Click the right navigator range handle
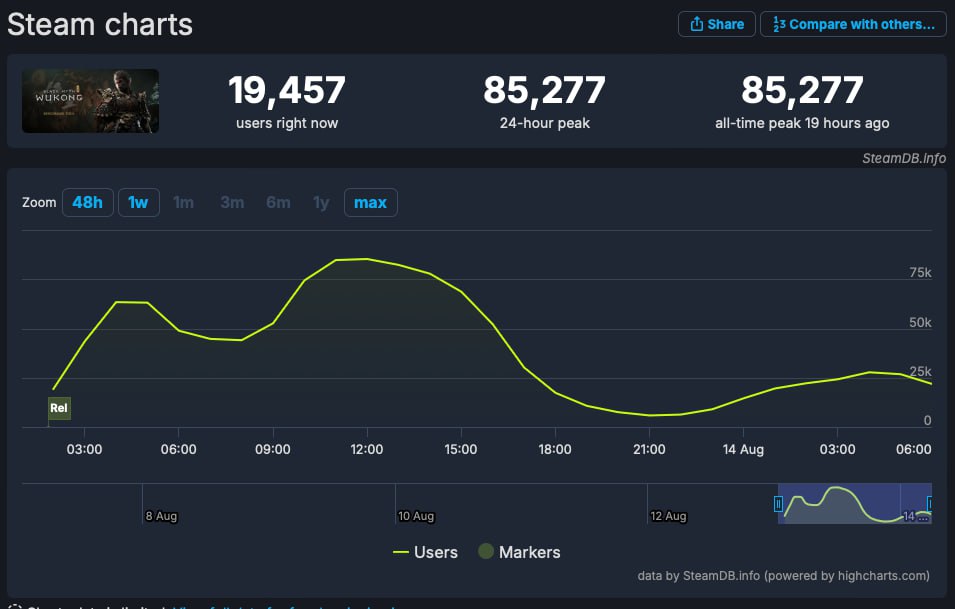955x609 pixels. pyautogui.click(x=930, y=504)
